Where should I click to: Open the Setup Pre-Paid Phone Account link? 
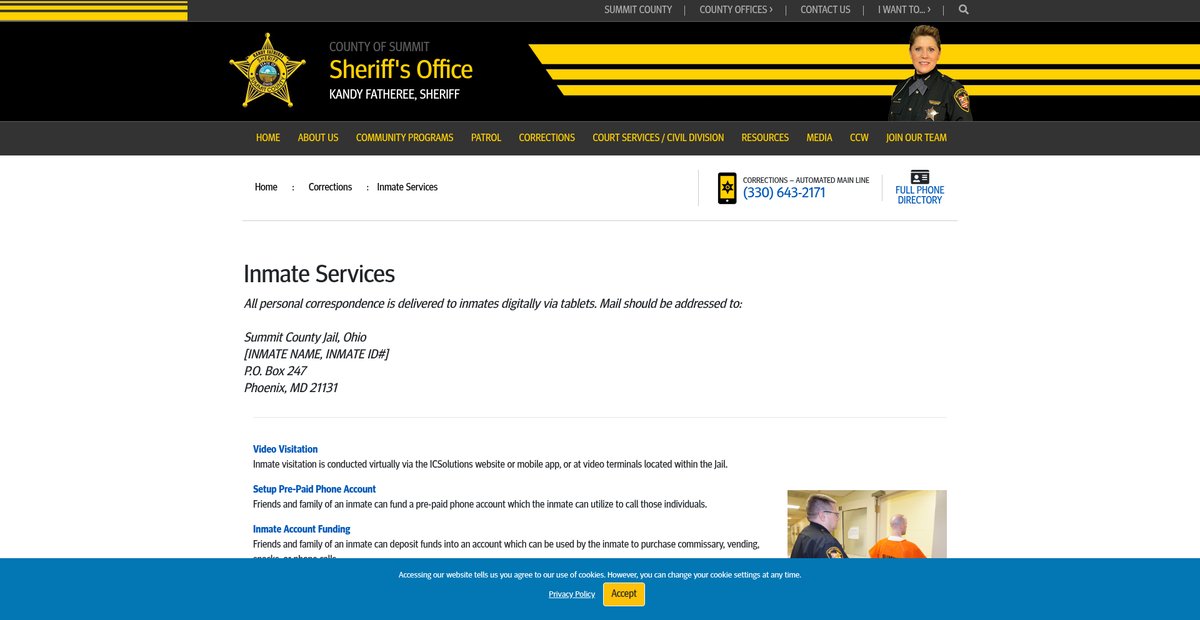pos(314,489)
